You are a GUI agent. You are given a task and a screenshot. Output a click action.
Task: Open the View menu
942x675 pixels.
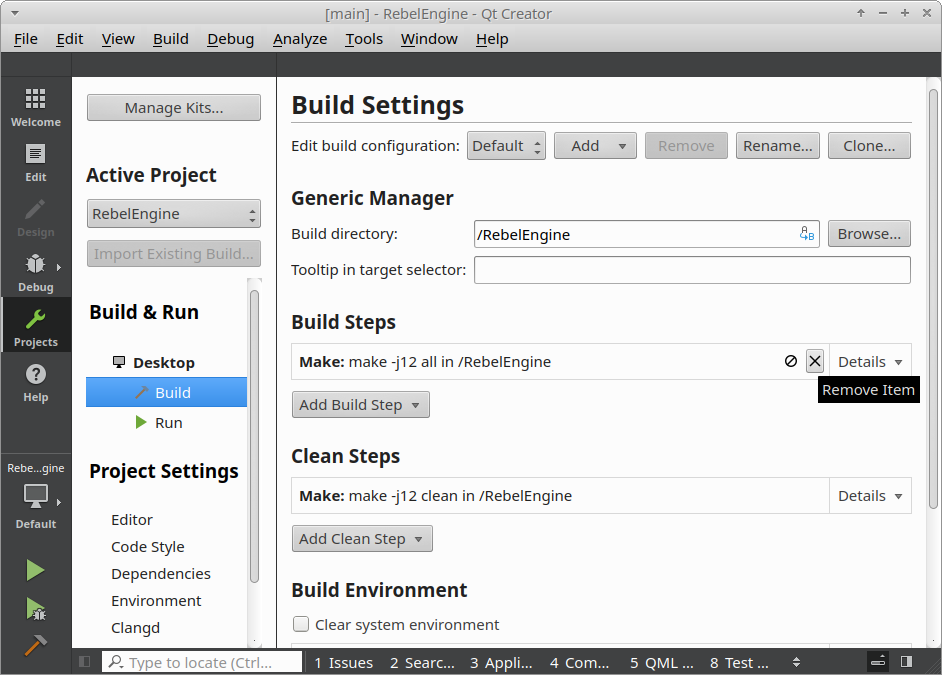pos(118,39)
